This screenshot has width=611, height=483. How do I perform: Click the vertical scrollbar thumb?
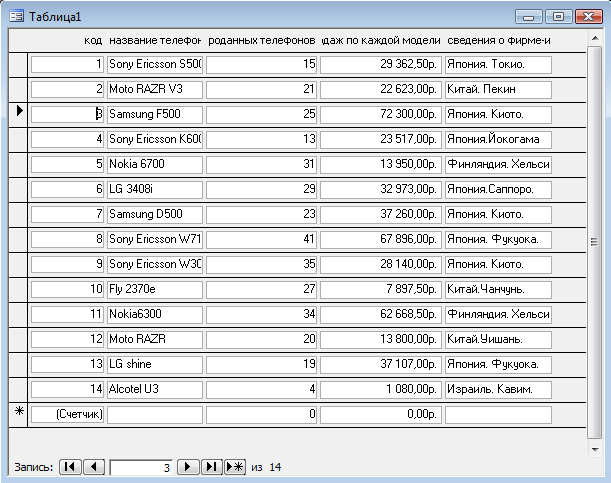pyautogui.click(x=594, y=242)
